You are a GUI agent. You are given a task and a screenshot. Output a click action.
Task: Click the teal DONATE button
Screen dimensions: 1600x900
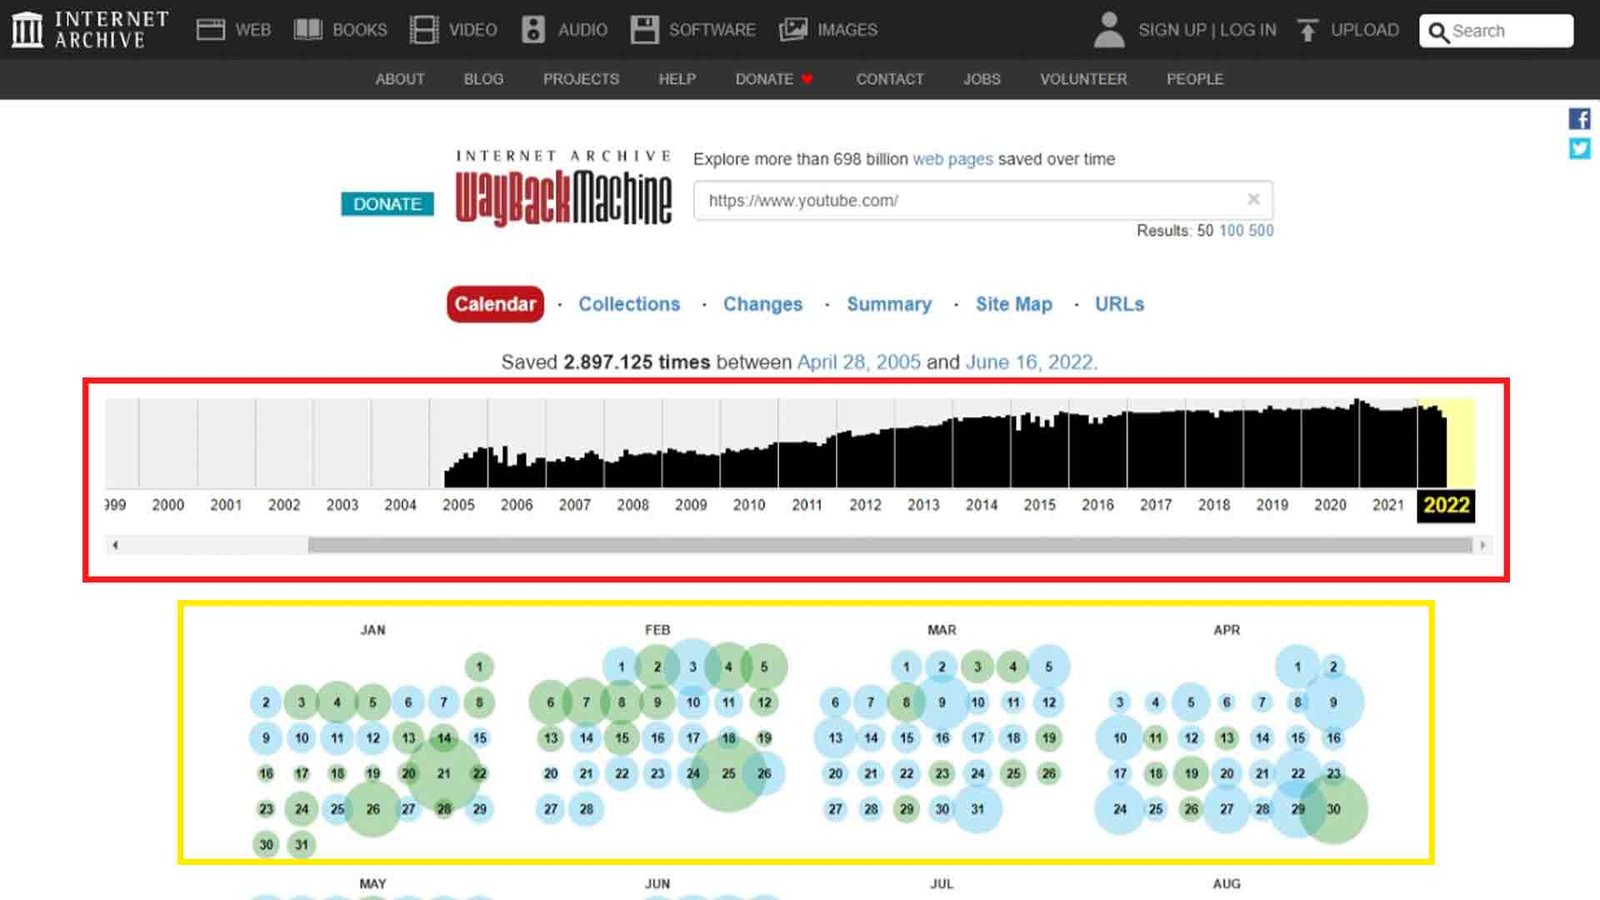[387, 204]
